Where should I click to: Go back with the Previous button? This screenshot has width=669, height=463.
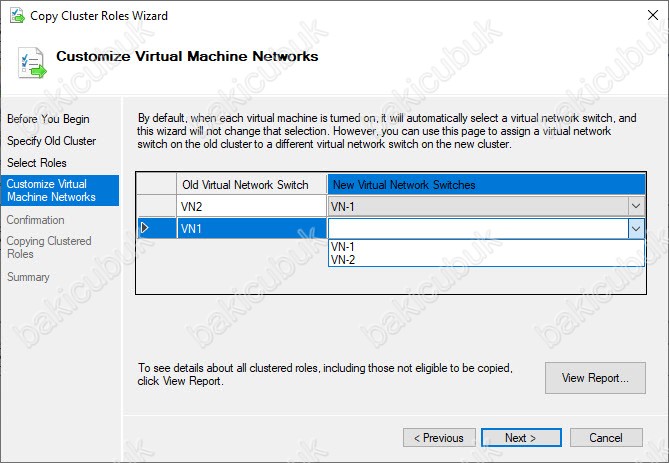click(439, 438)
